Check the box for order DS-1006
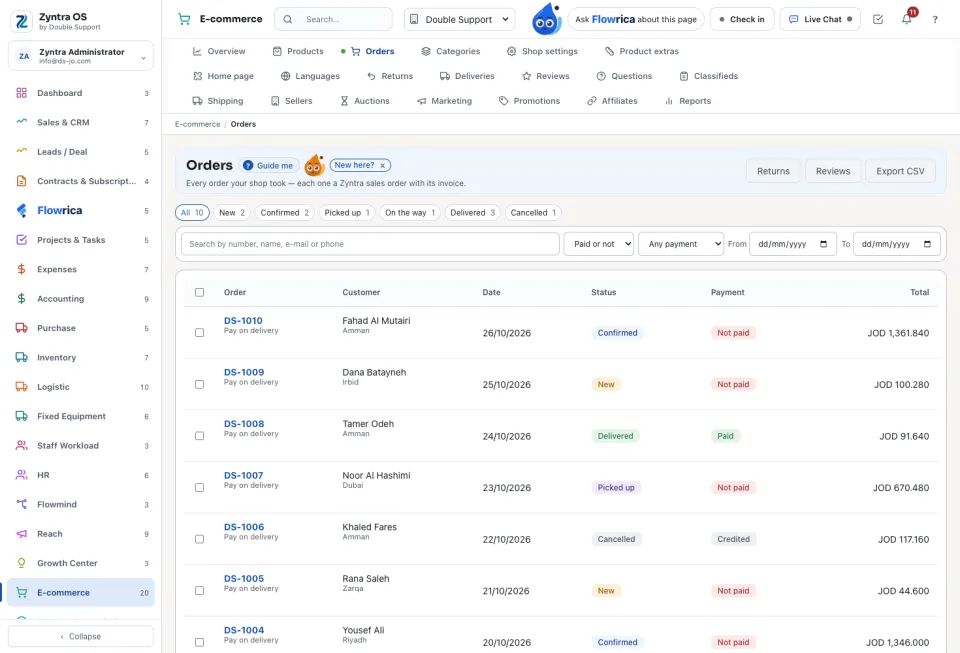The width and height of the screenshot is (960, 653). [200, 539]
